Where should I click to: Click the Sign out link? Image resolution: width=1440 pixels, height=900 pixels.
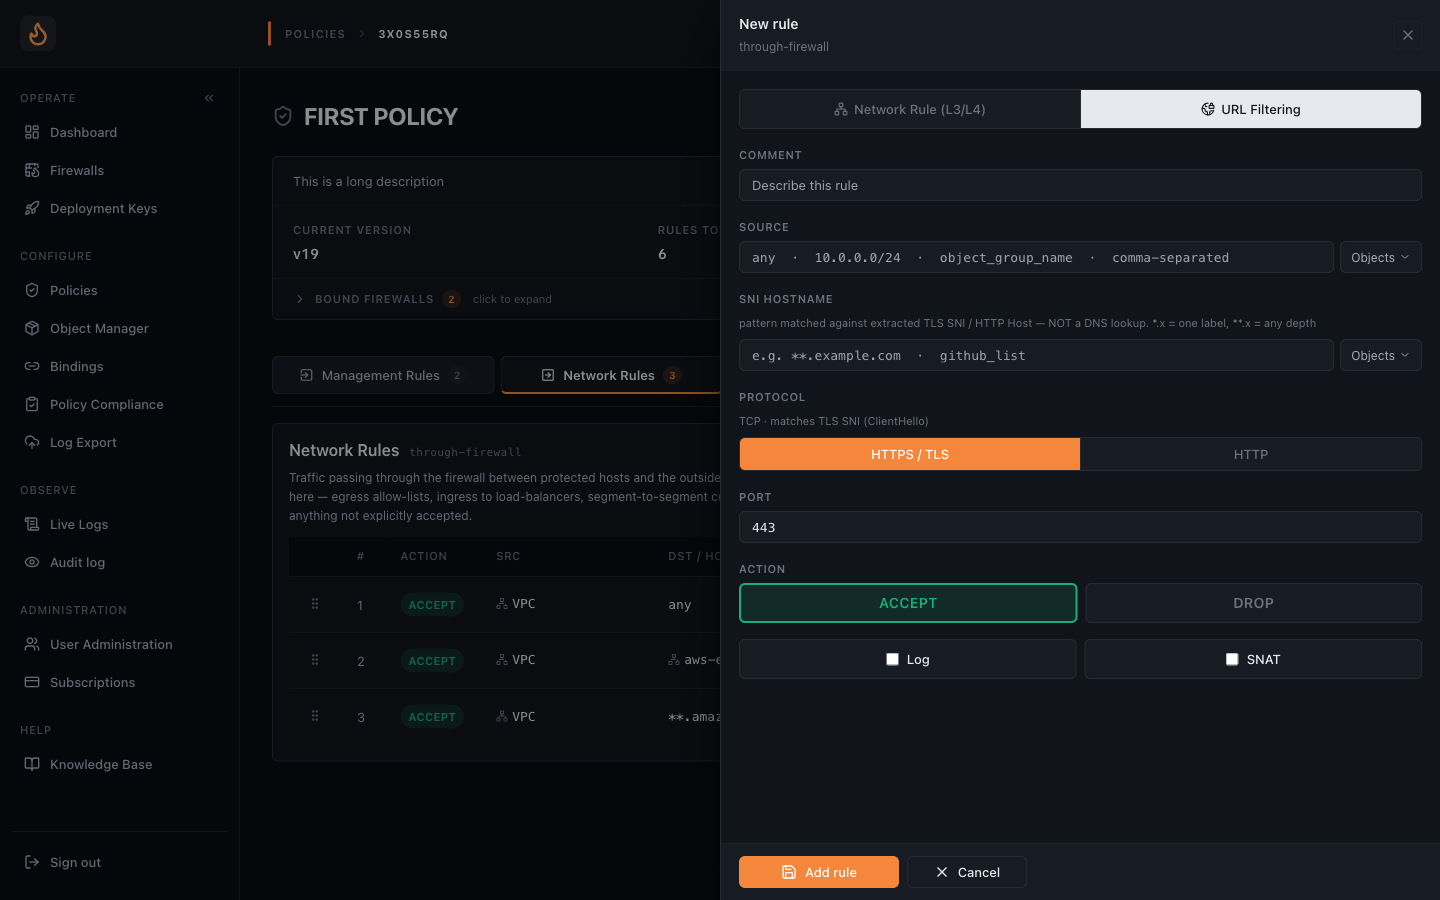coord(75,862)
